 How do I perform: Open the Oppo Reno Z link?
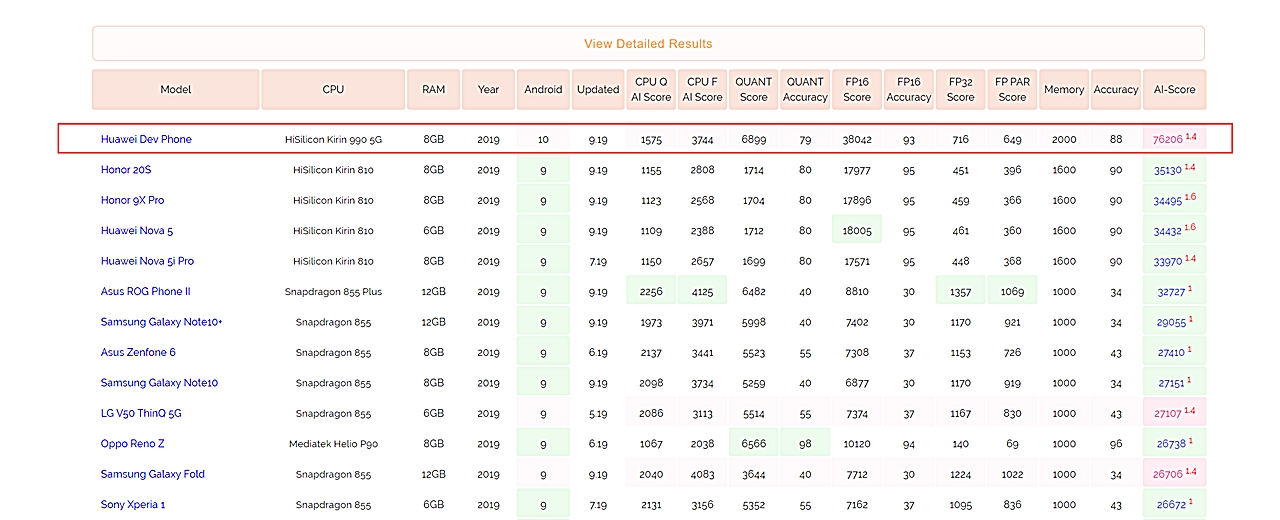click(132, 444)
